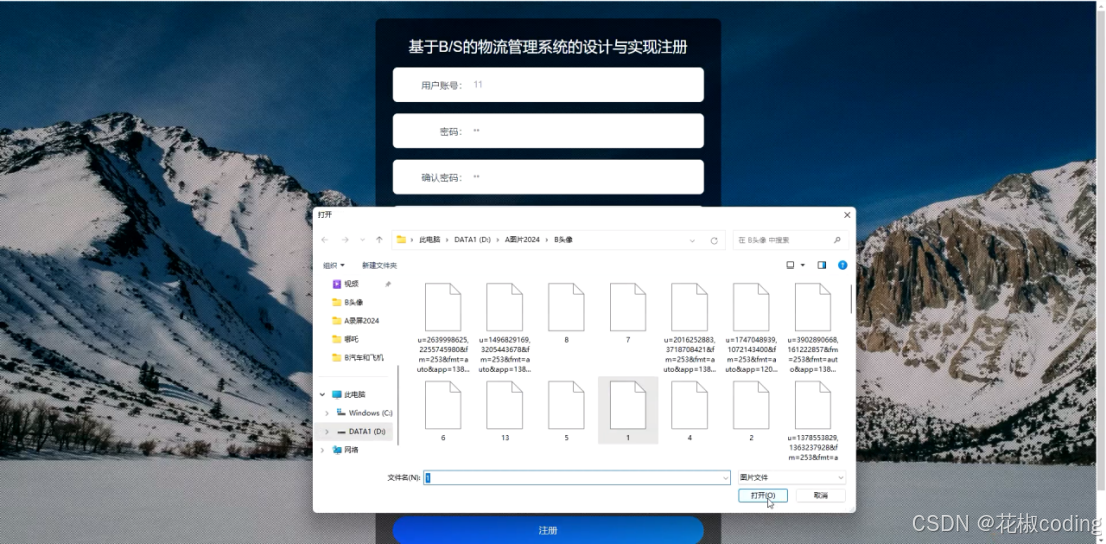1106x544 pixels.
Task: Close the 打开 file dialog
Action: pyautogui.click(x=846, y=214)
